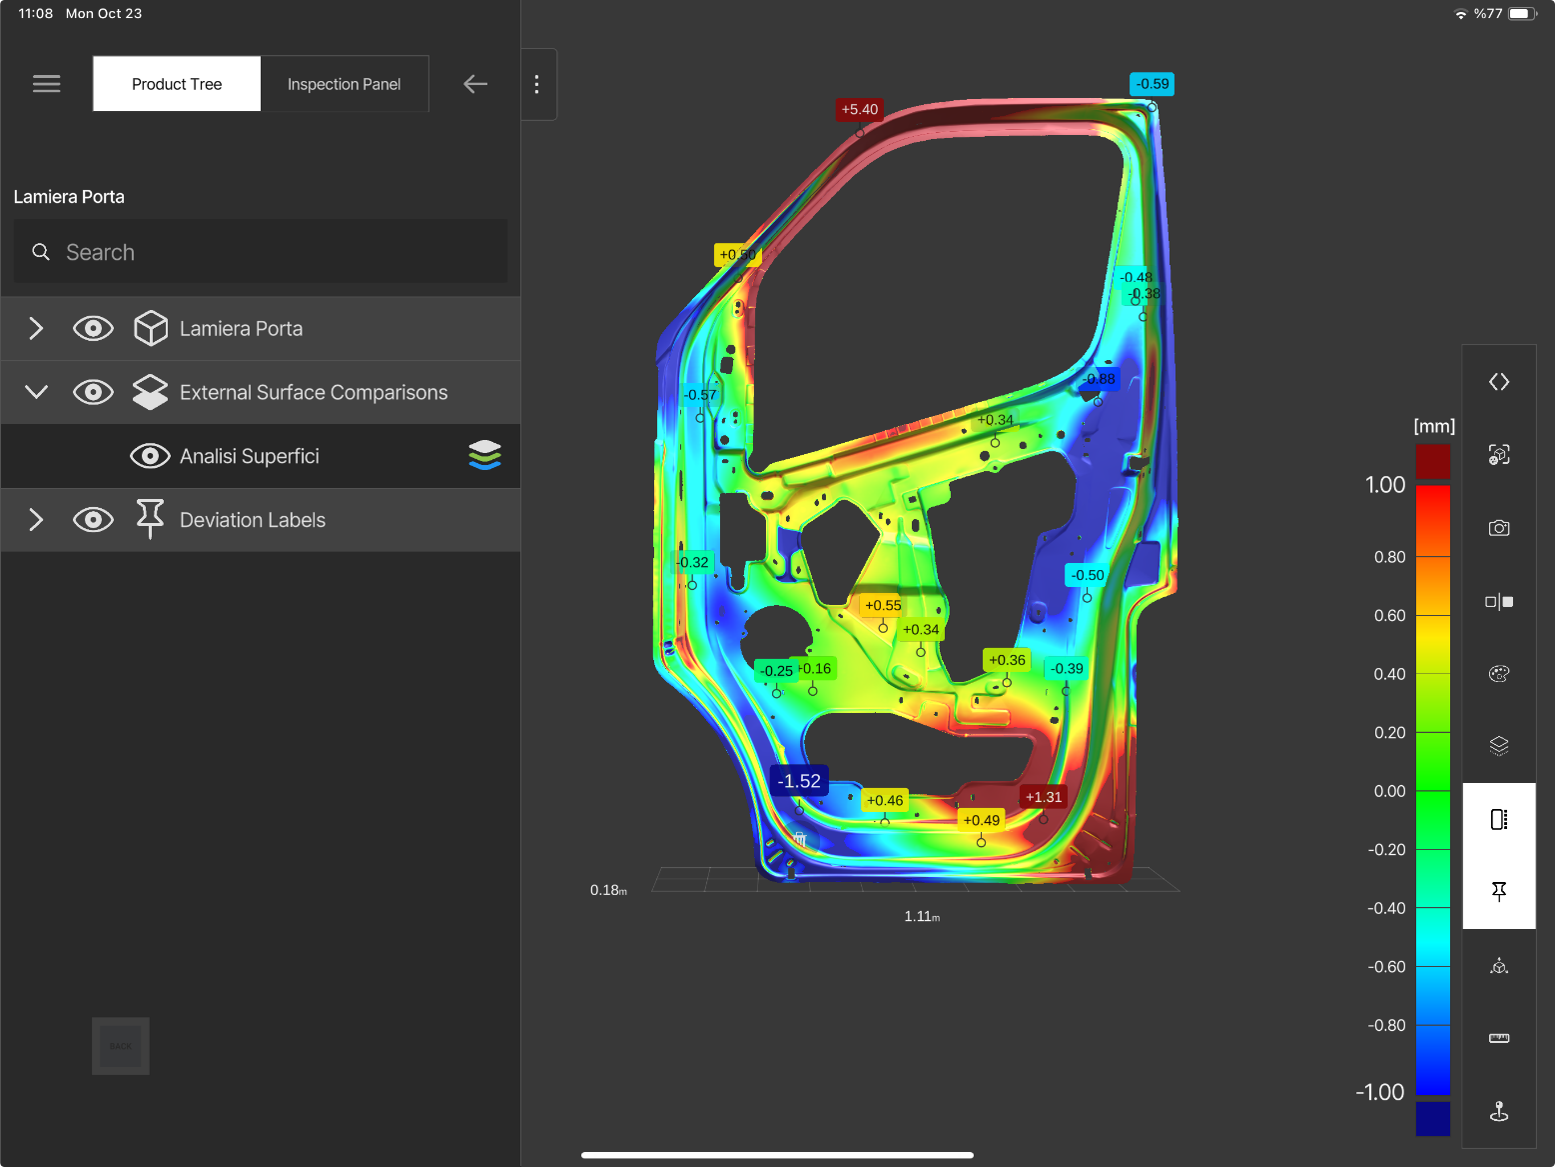This screenshot has height=1167, width=1555.
Task: Click the layers icon in right toolbar
Action: [x=1499, y=746]
